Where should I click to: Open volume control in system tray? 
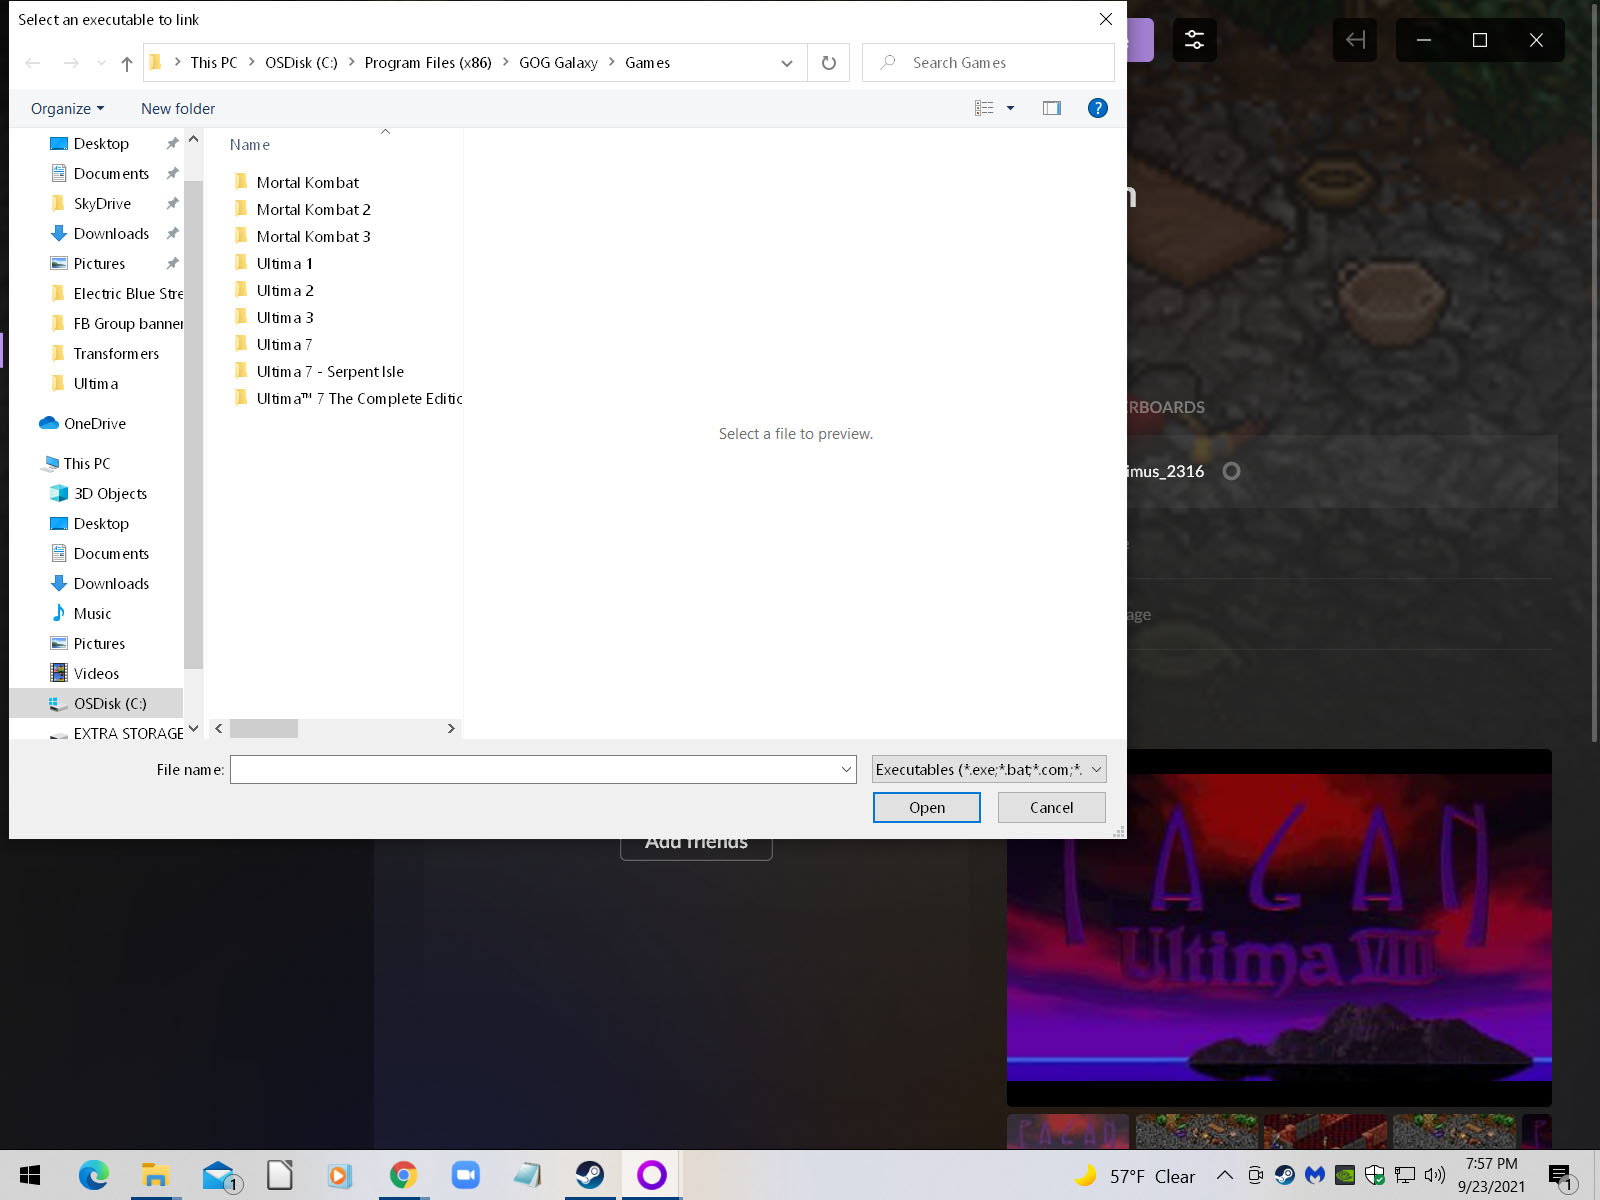1435,1175
